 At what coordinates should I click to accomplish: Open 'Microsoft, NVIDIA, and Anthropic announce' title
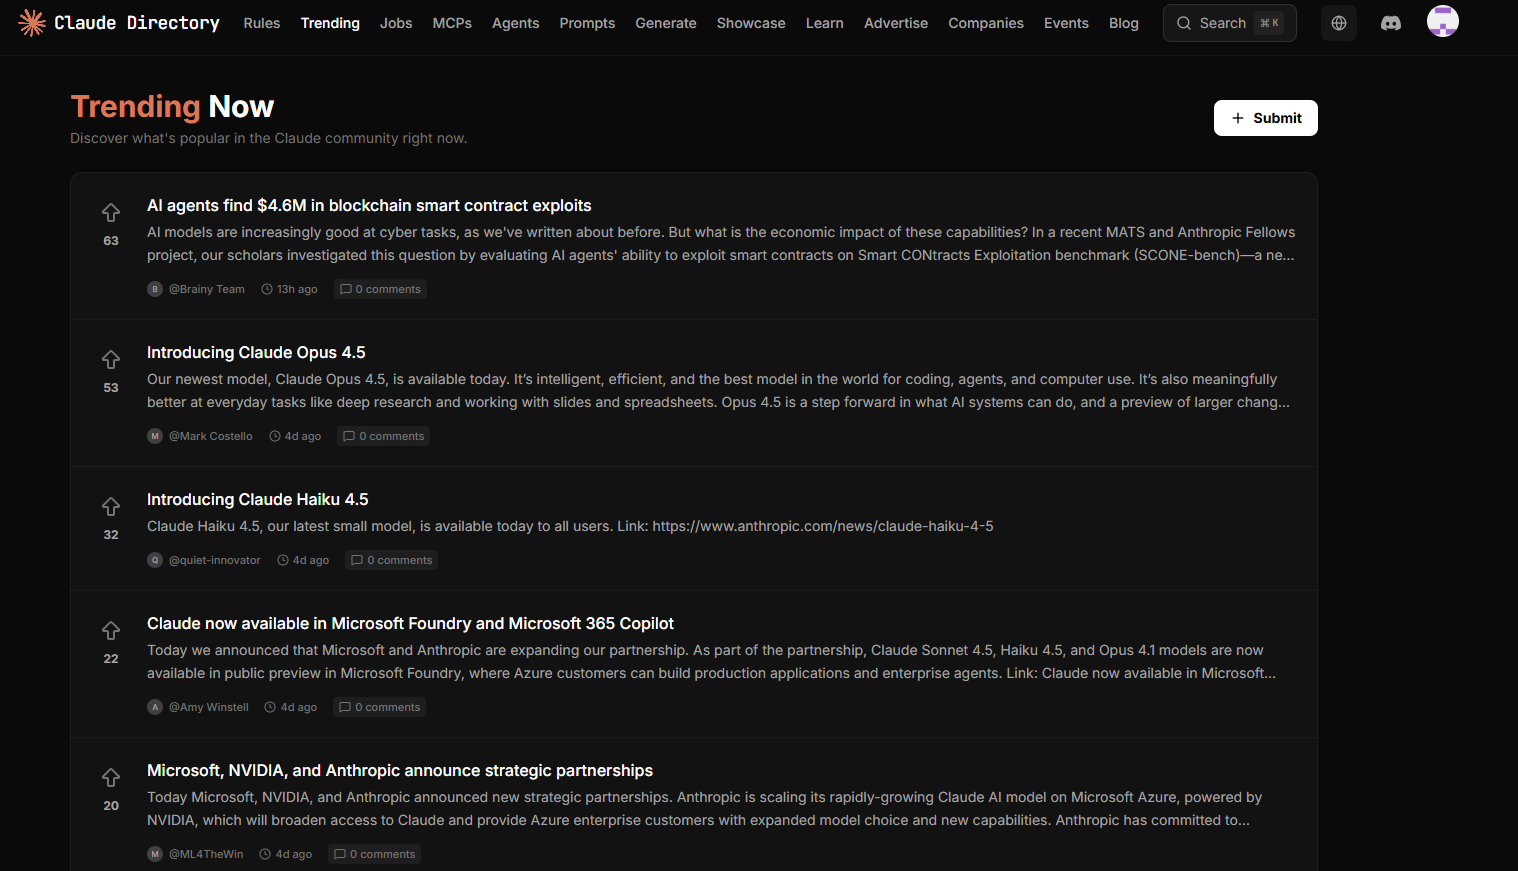(x=400, y=770)
